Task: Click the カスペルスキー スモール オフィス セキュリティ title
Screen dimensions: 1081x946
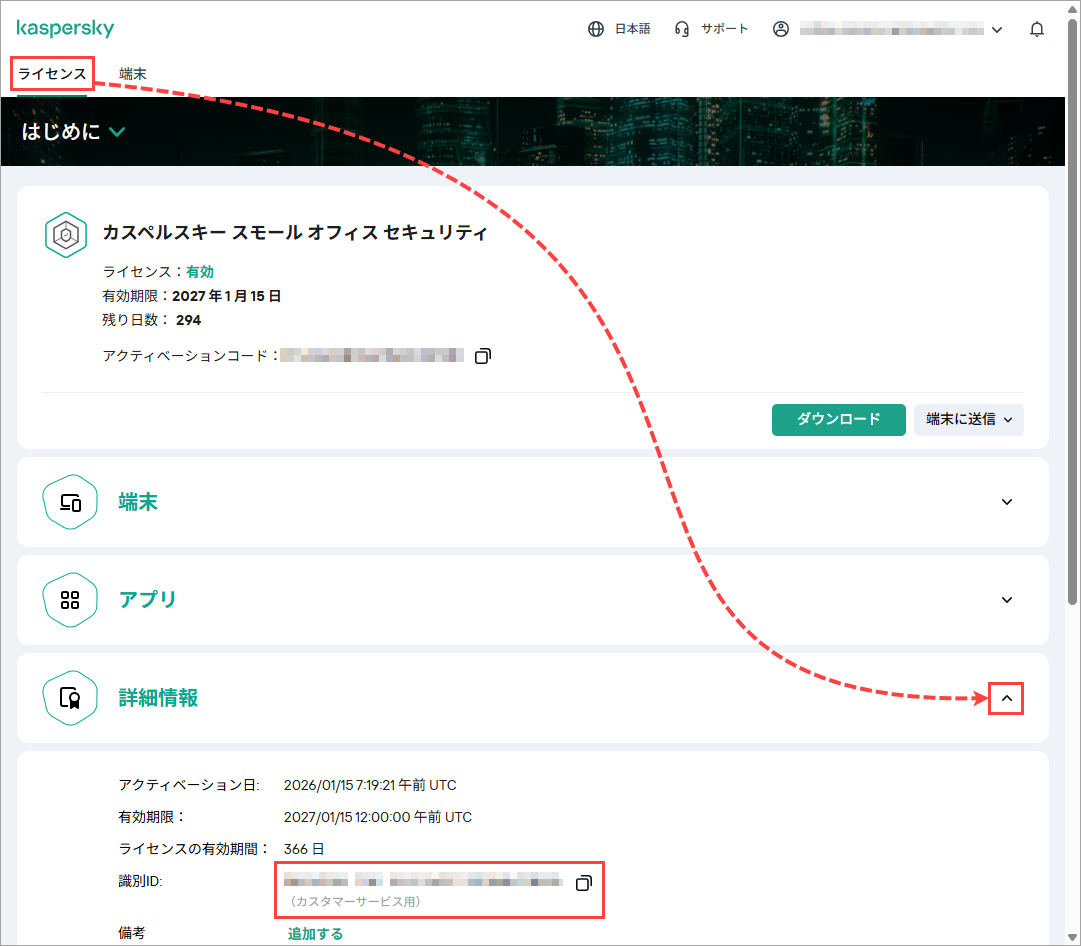Action: (295, 233)
